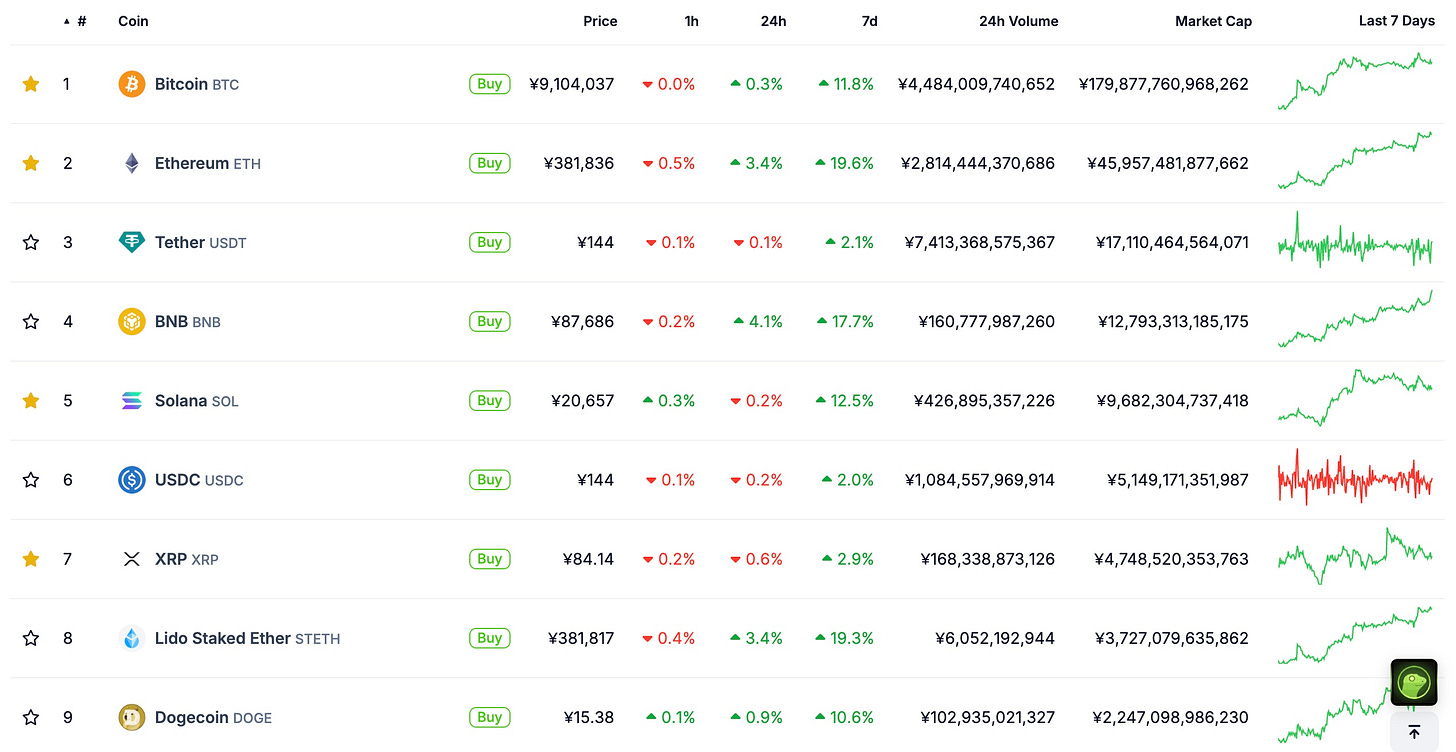Image resolution: width=1456 pixels, height=752 pixels.
Task: Click the BNB logo icon
Action: coord(132,321)
